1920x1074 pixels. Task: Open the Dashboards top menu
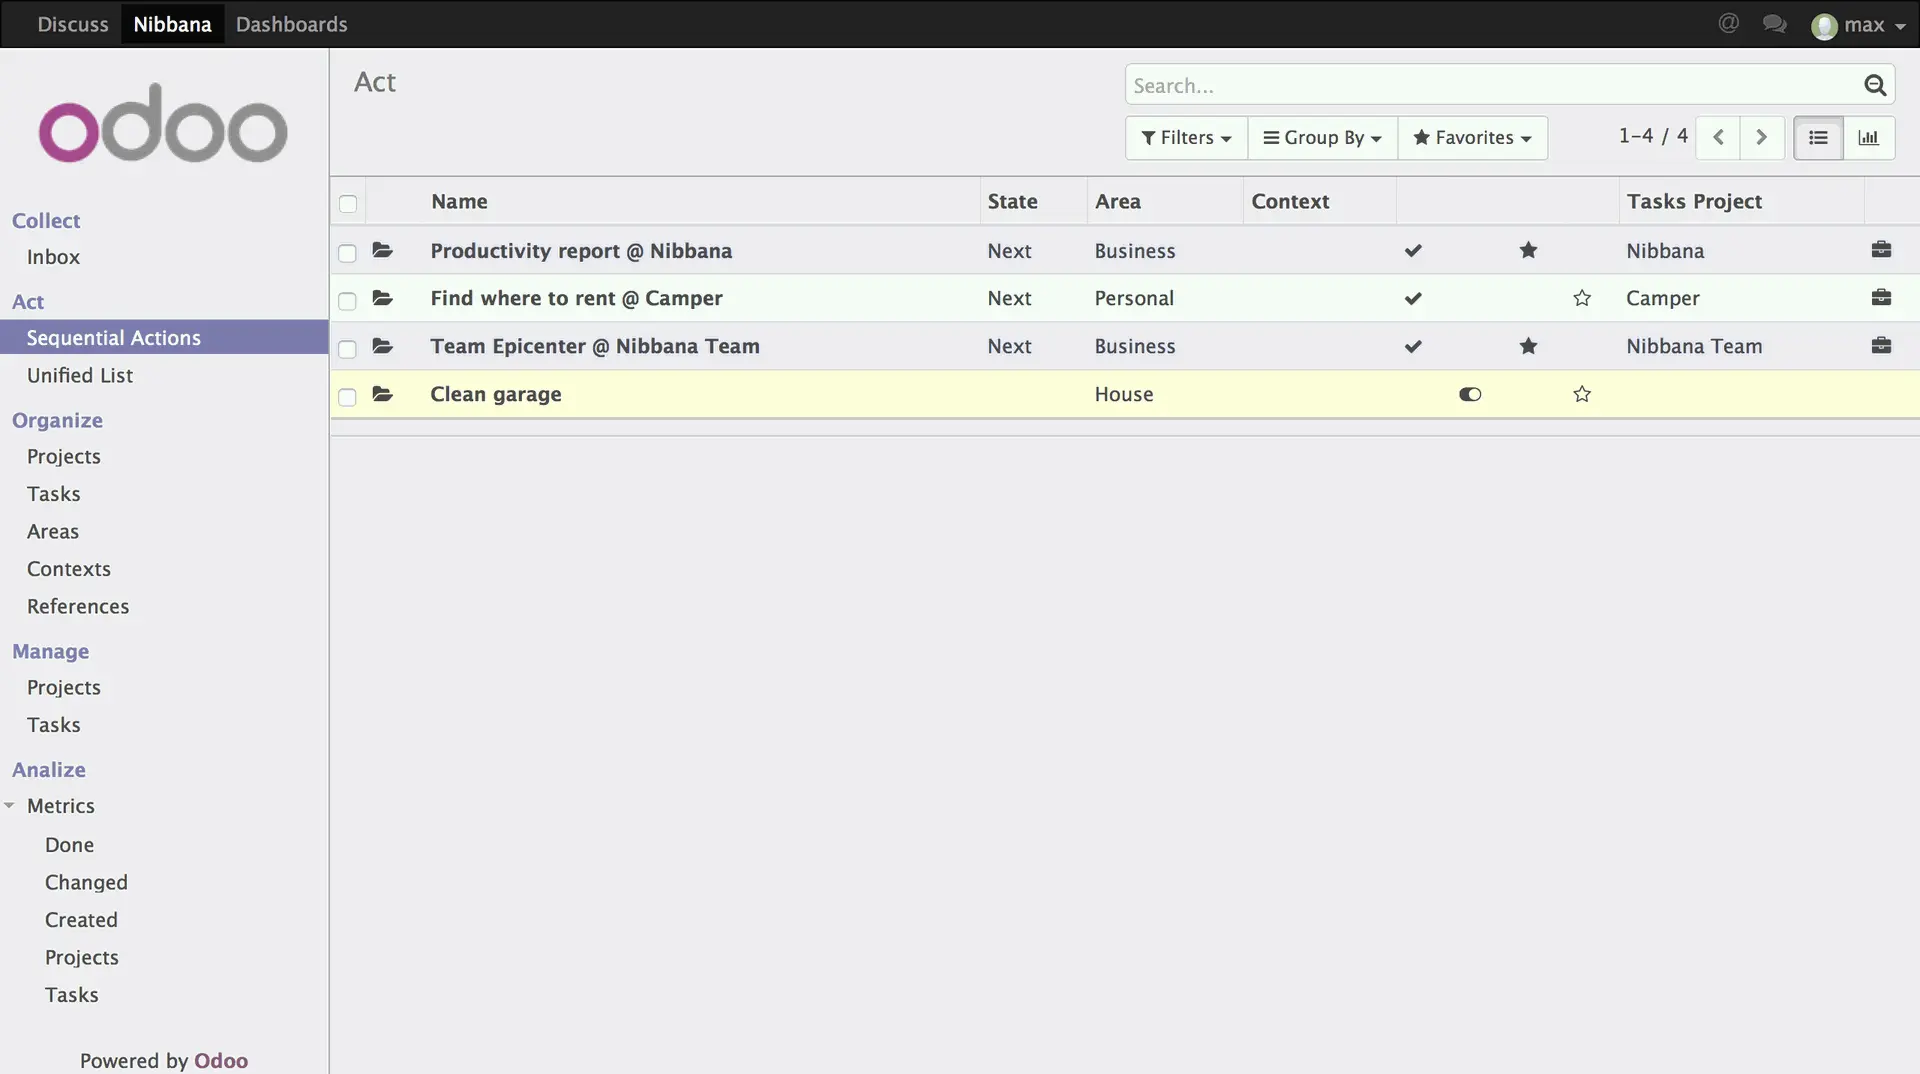291,24
